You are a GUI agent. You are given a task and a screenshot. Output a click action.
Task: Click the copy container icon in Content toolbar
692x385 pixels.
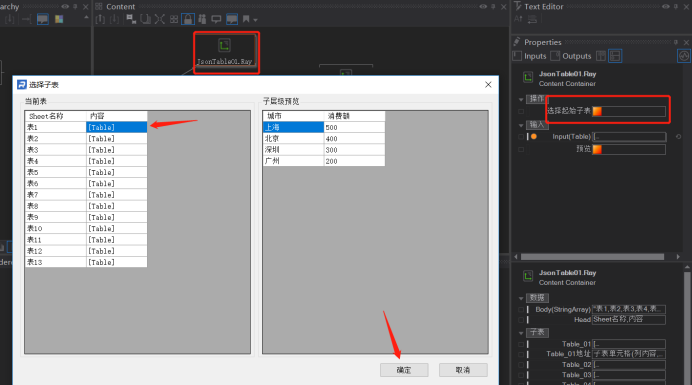click(x=145, y=19)
